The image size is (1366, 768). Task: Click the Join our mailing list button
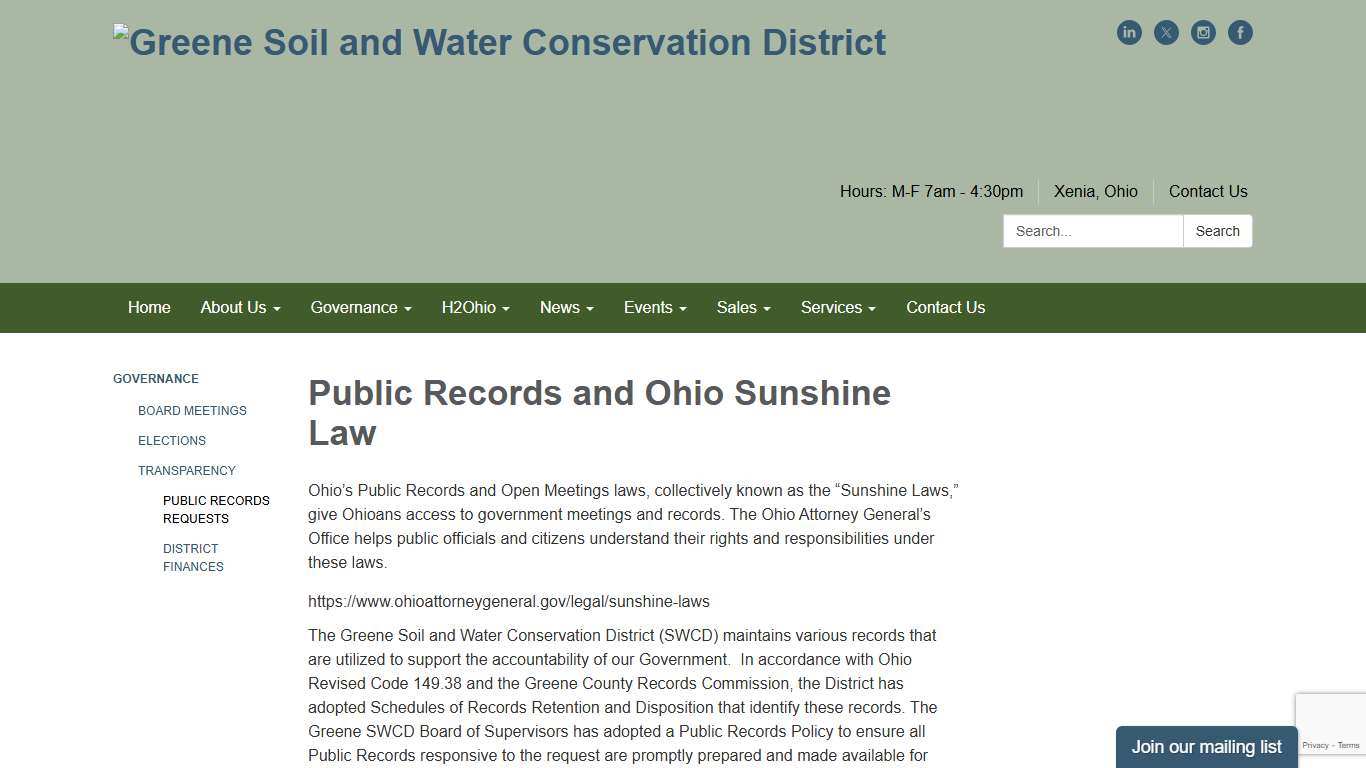coord(1206,746)
